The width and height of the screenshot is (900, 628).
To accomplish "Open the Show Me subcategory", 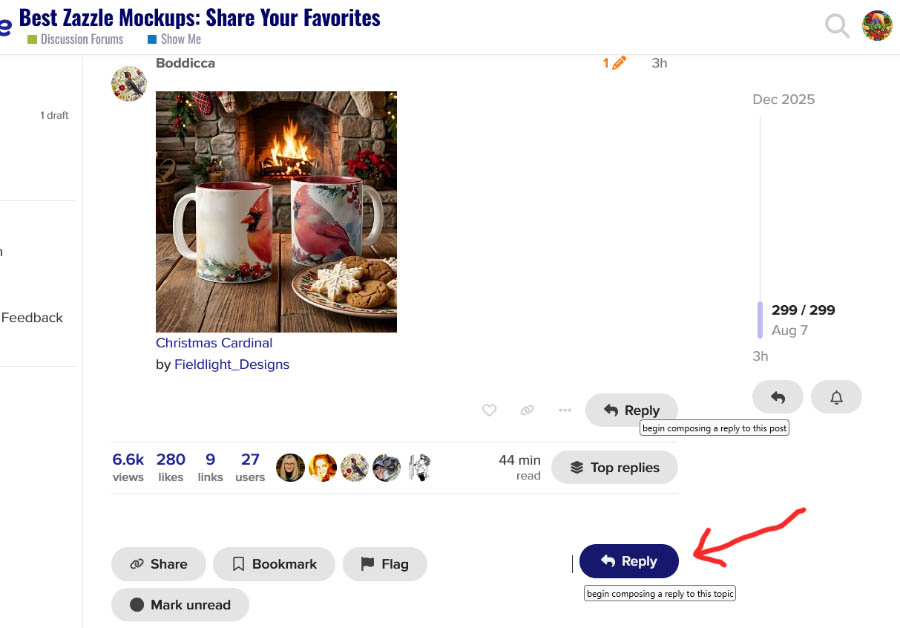I will click(x=174, y=39).
